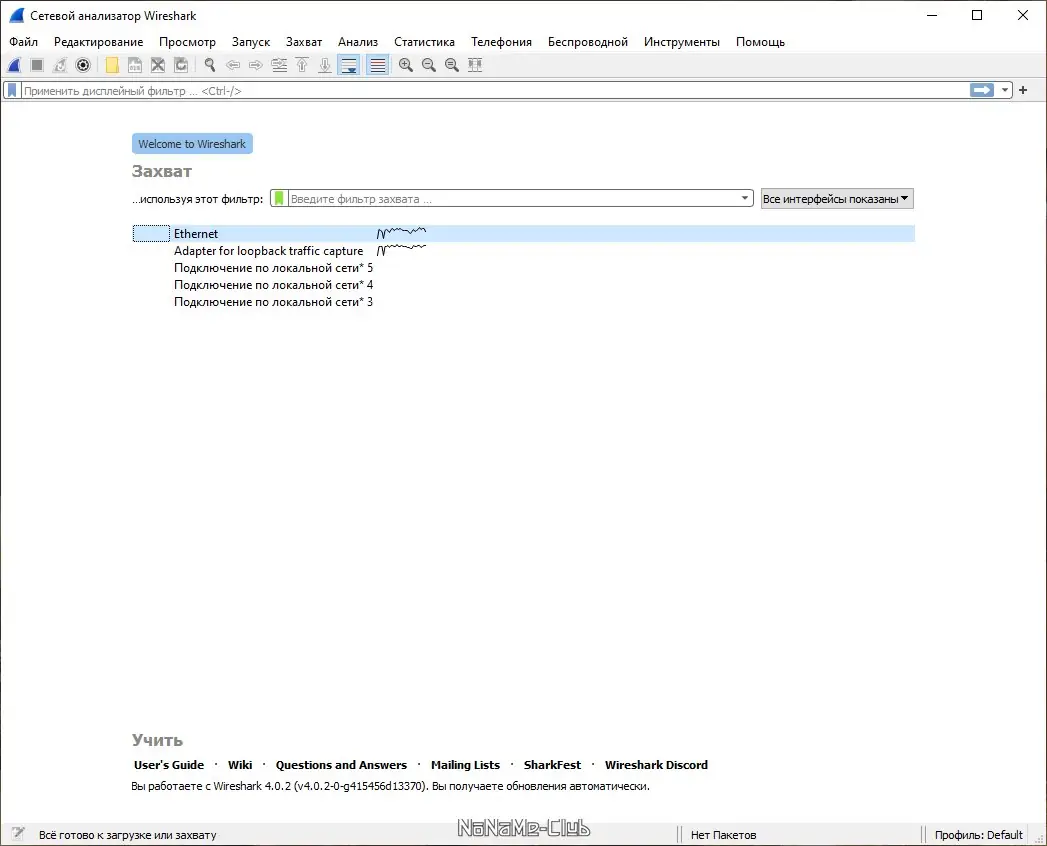1047x846 pixels.
Task: Select Подключение по локальной сети* 3
Action: coord(524,302)
